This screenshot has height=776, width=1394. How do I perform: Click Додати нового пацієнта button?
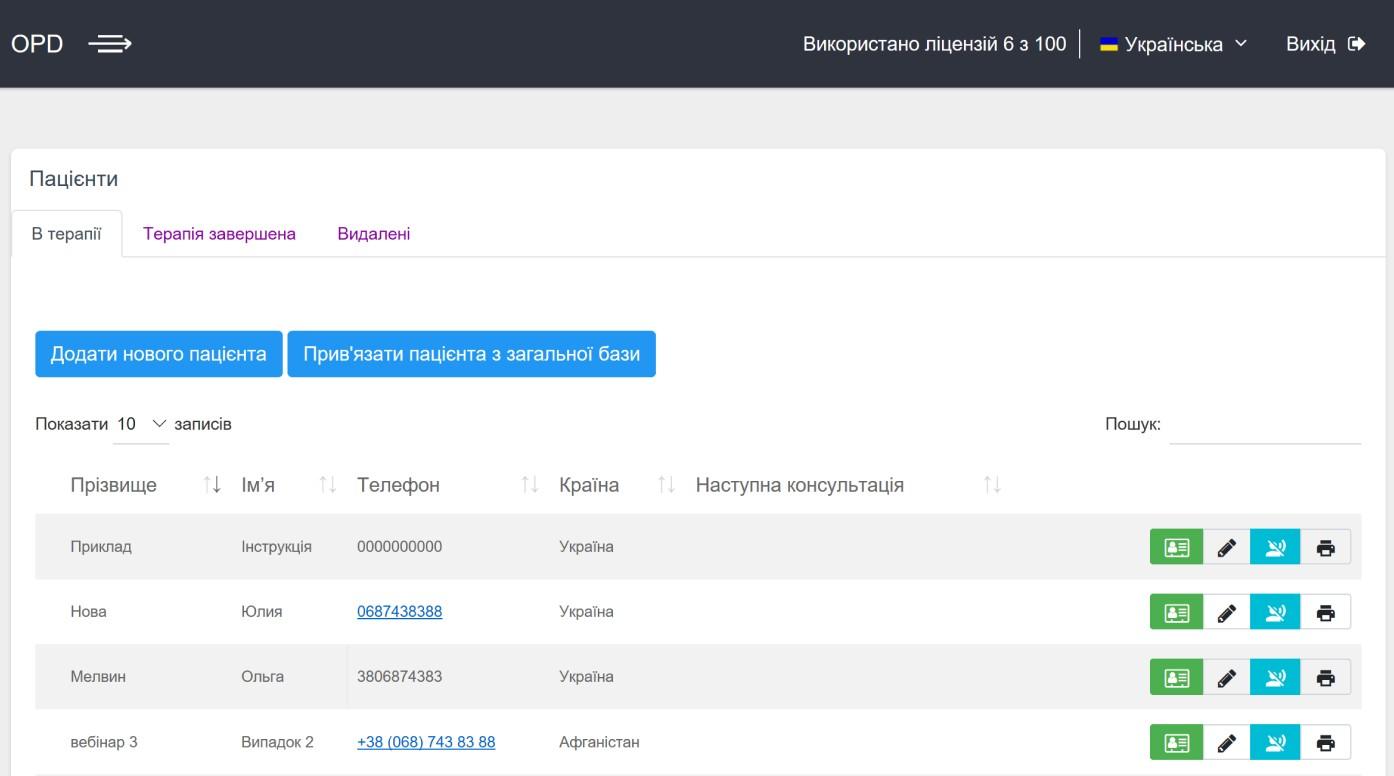pyautogui.click(x=158, y=354)
